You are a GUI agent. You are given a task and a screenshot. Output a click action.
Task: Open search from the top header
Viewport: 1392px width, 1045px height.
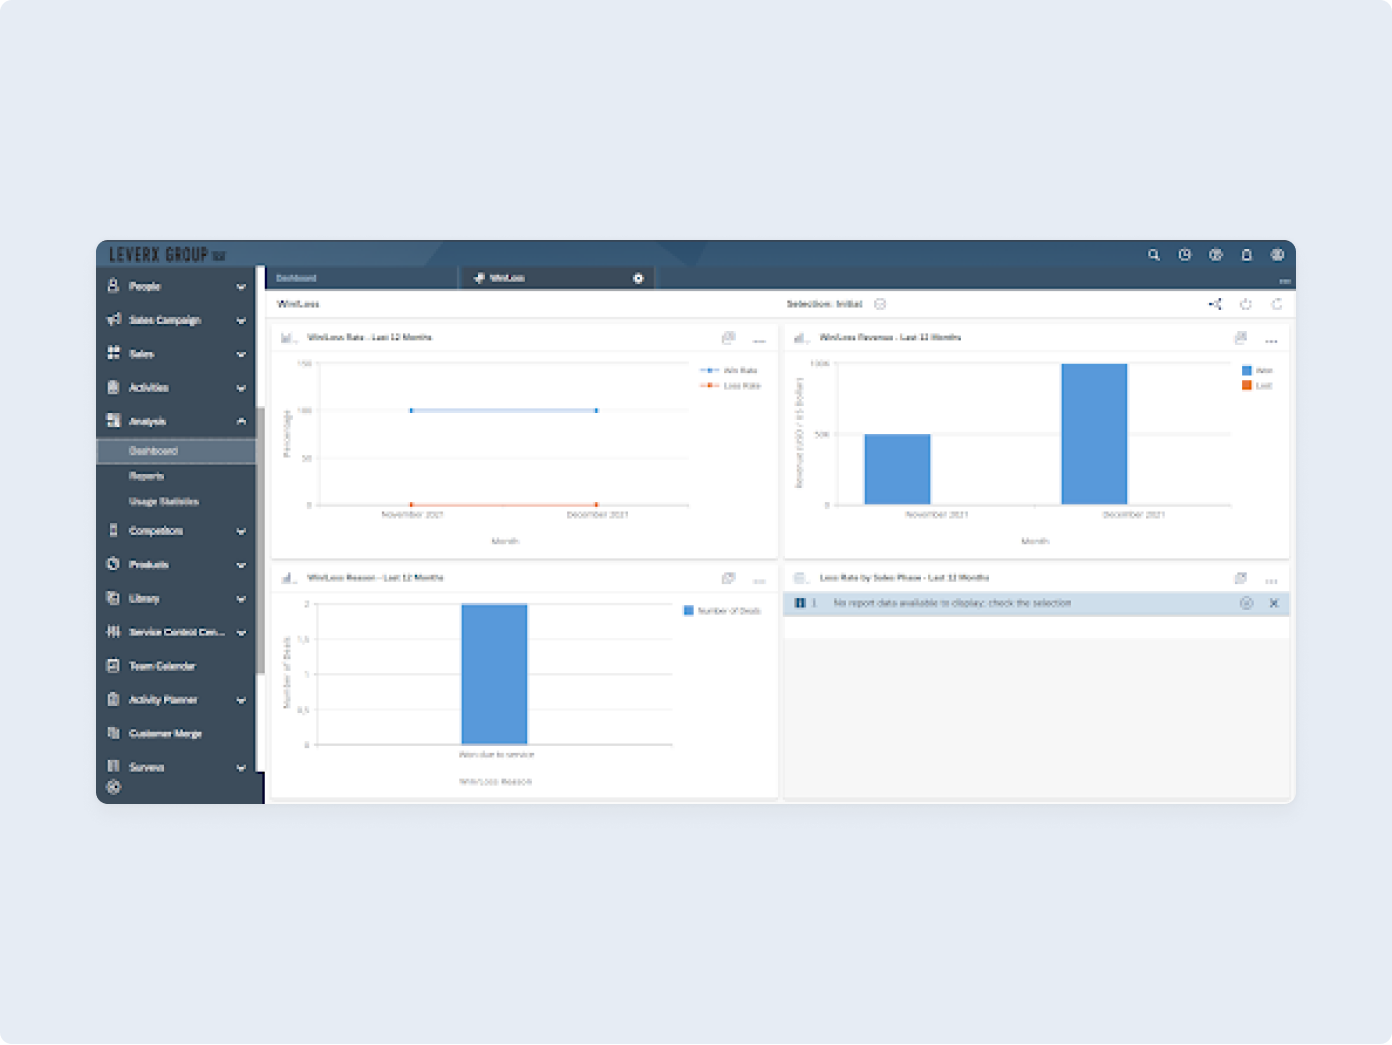[1154, 255]
